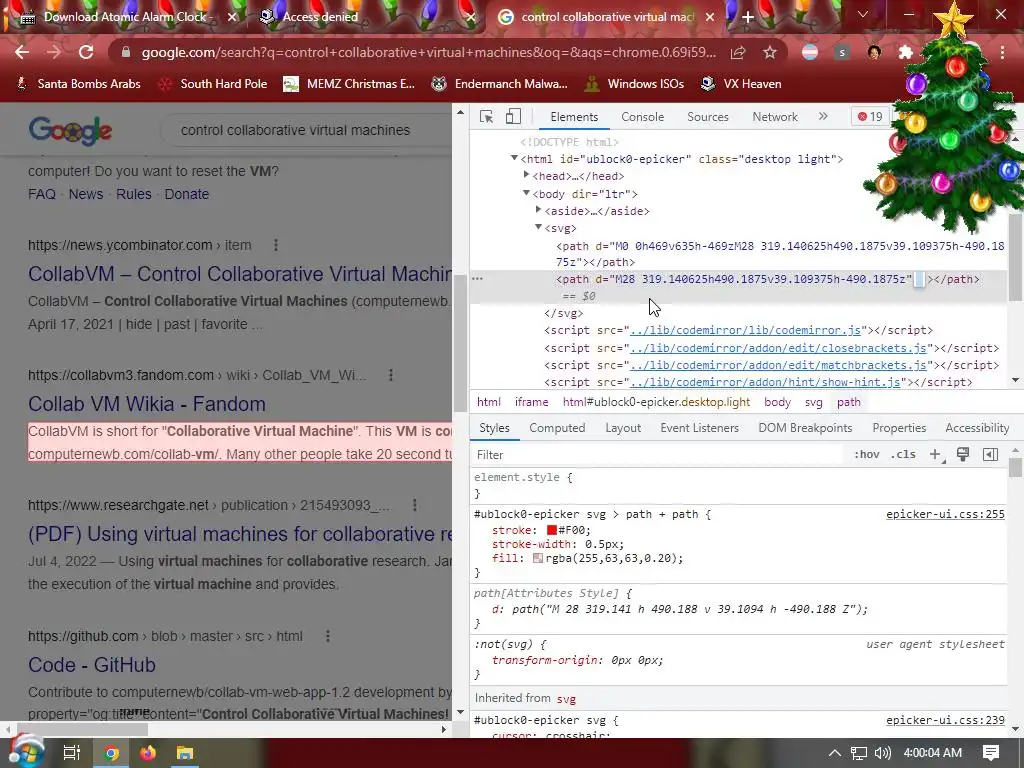Go back with the browser back arrow
Screen dimensions: 1024x768
tap(22, 52)
